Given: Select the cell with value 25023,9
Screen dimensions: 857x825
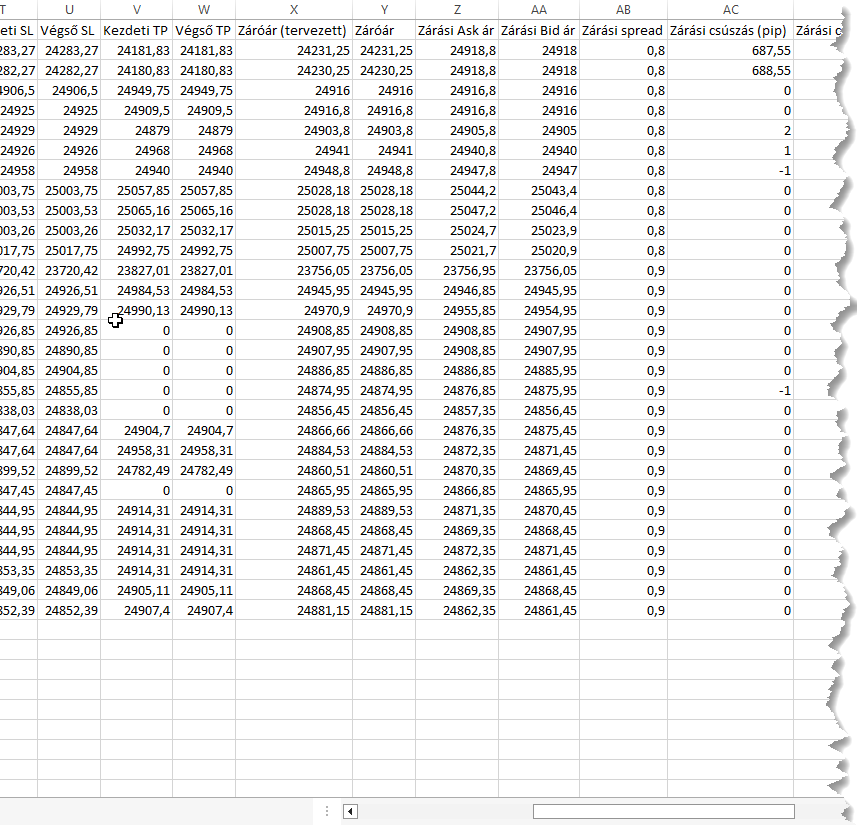Looking at the screenshot, I should [x=539, y=231].
